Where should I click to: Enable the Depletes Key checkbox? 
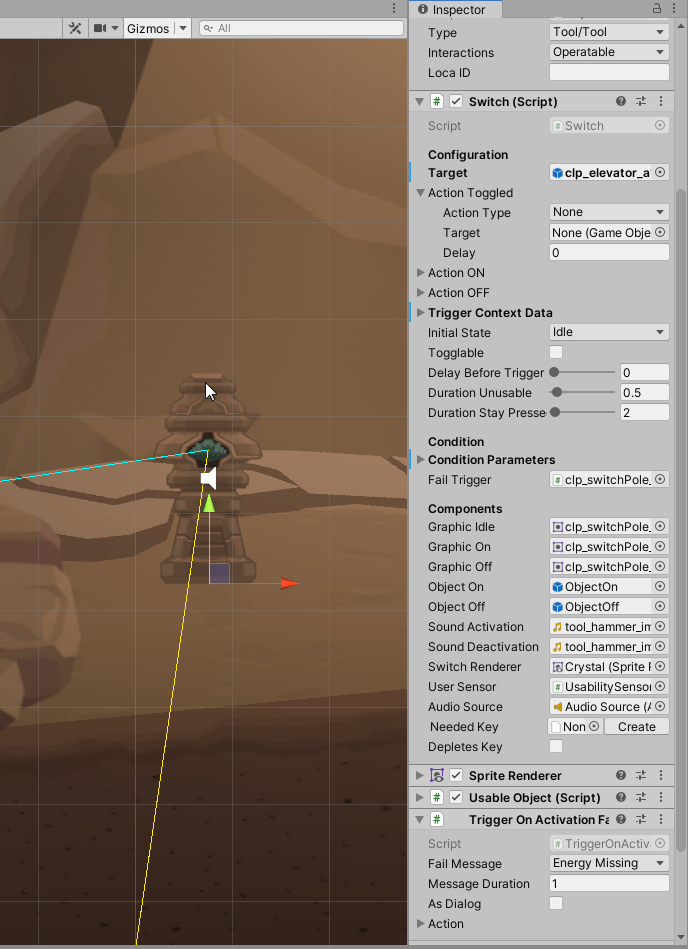click(556, 747)
